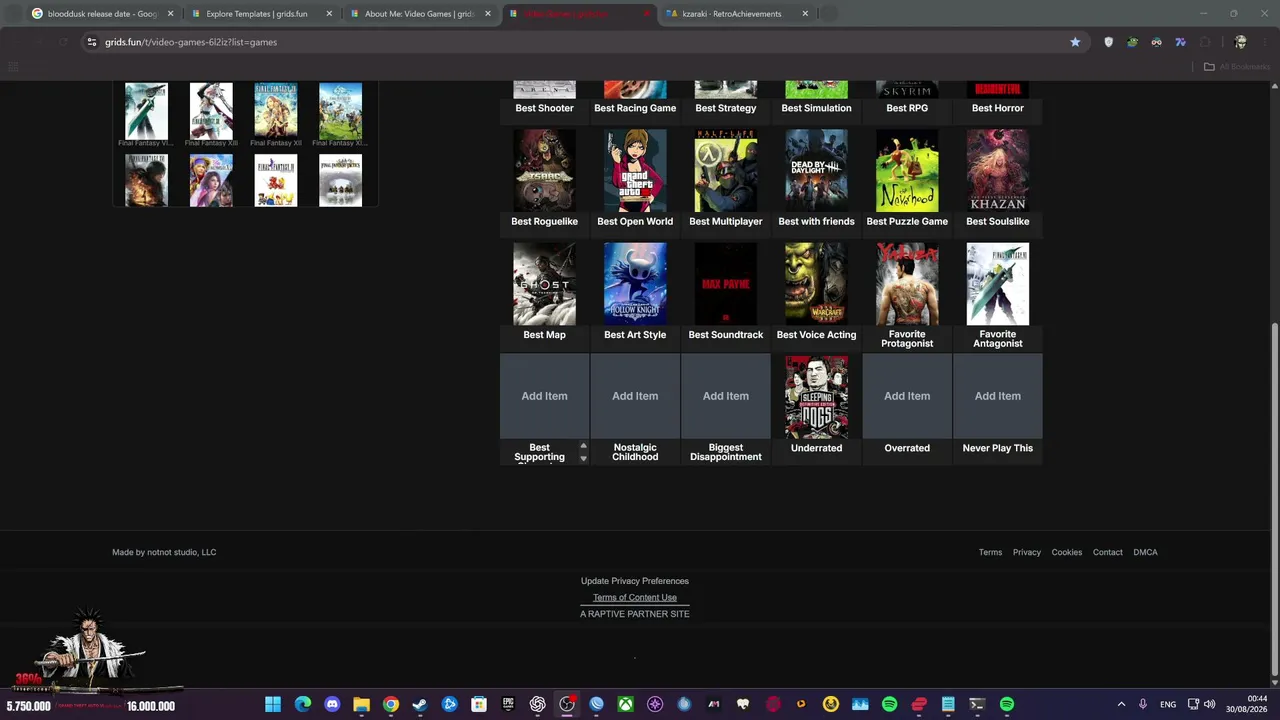Select the Sleeping Dogs cover under Underrated
This screenshot has width=1280, height=720.
pos(816,397)
